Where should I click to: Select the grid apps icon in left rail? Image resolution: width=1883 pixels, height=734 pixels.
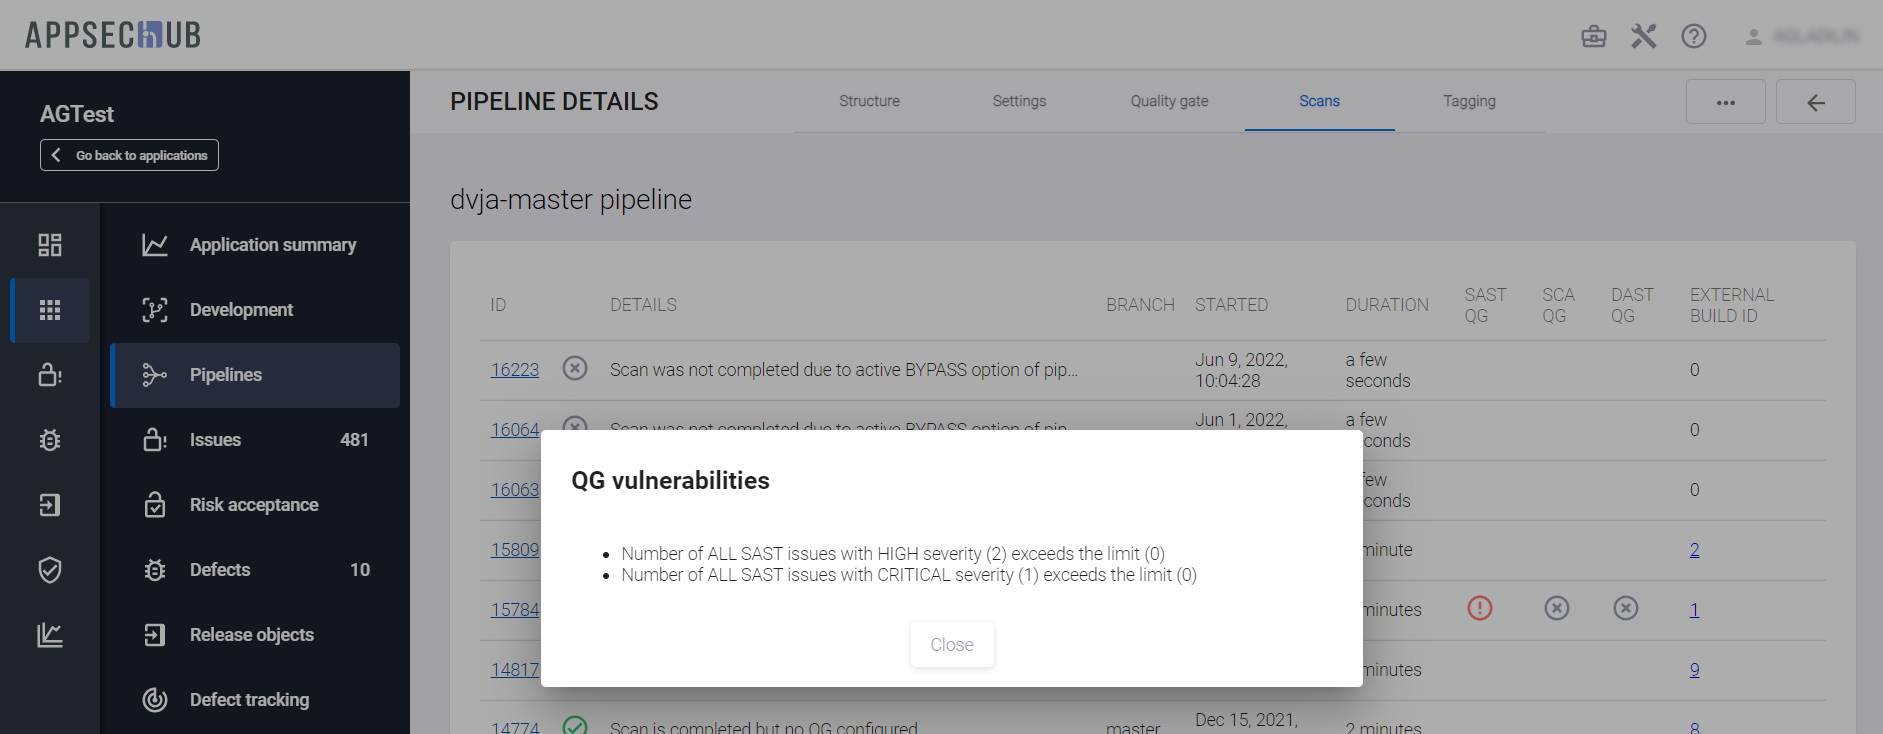[50, 310]
